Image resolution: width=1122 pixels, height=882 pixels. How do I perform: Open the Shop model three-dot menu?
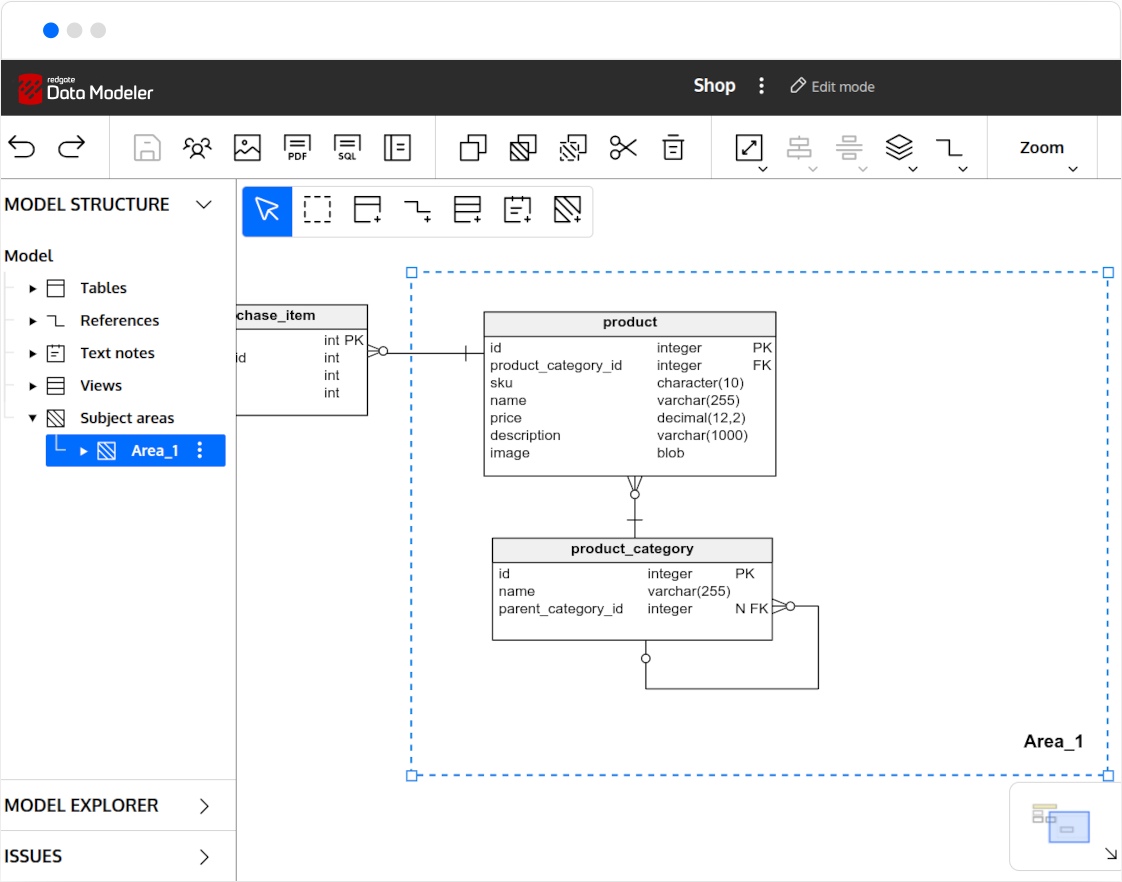coord(762,86)
